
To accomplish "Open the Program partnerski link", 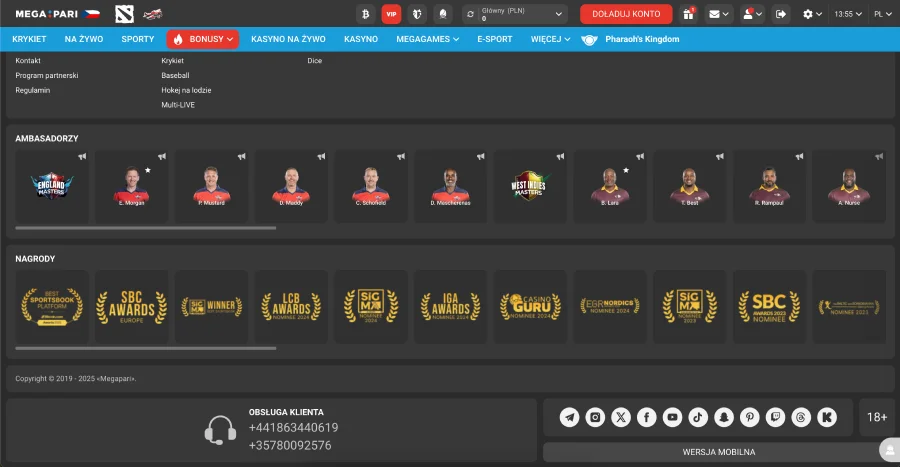I will (47, 75).
